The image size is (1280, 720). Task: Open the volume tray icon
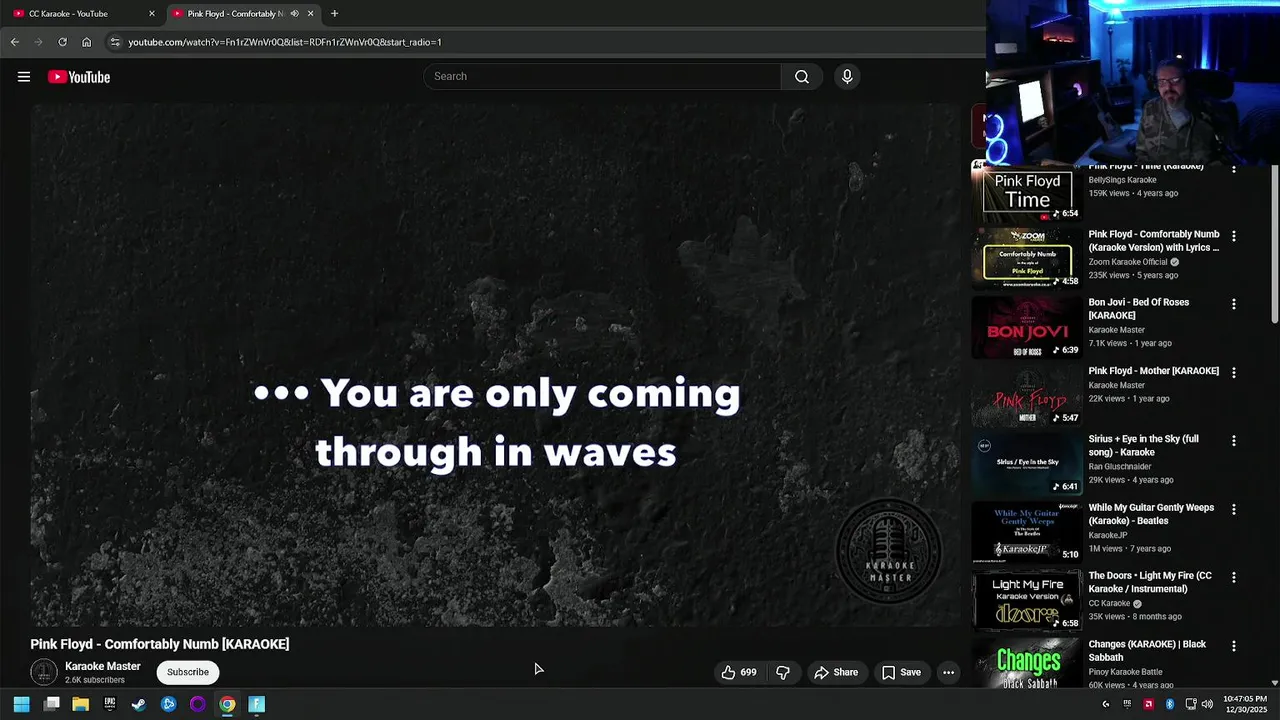point(1207,704)
